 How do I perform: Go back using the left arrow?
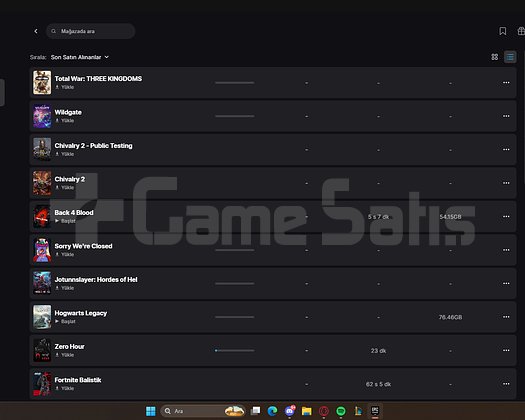point(36,31)
